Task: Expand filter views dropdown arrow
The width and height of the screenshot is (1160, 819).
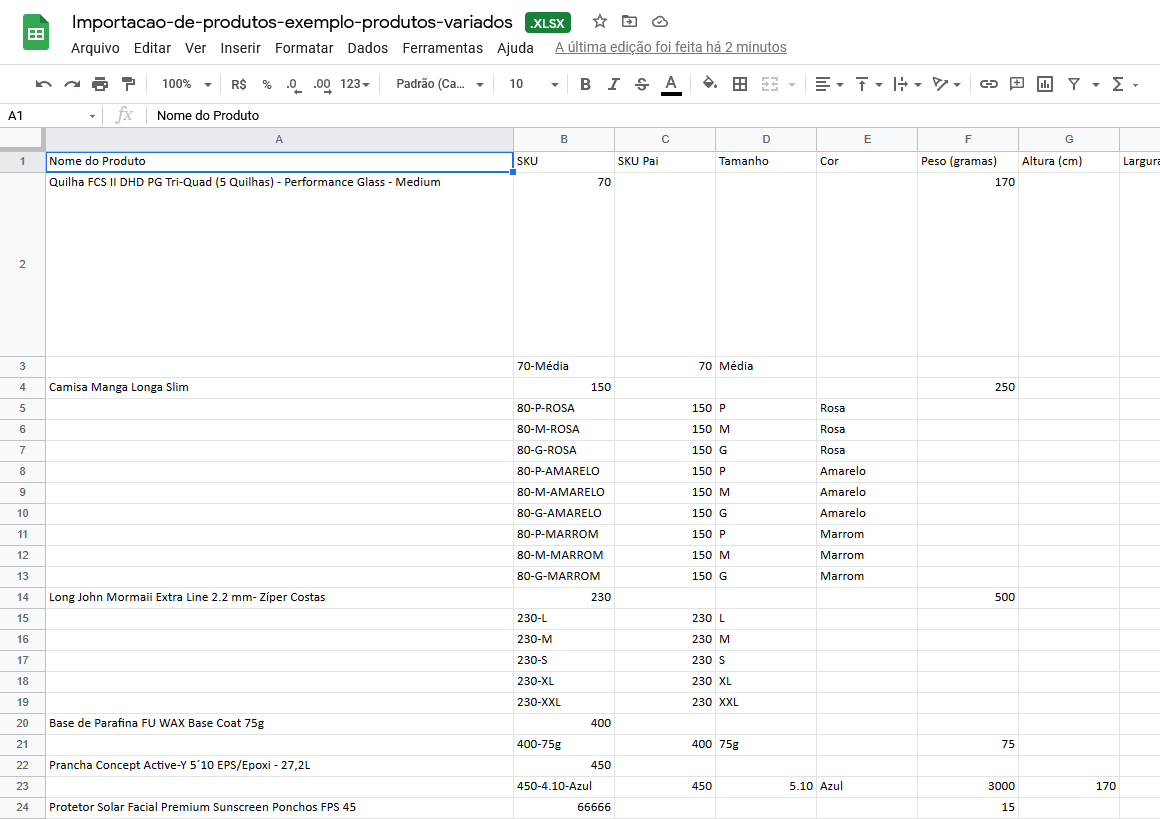Action: coord(1096,84)
